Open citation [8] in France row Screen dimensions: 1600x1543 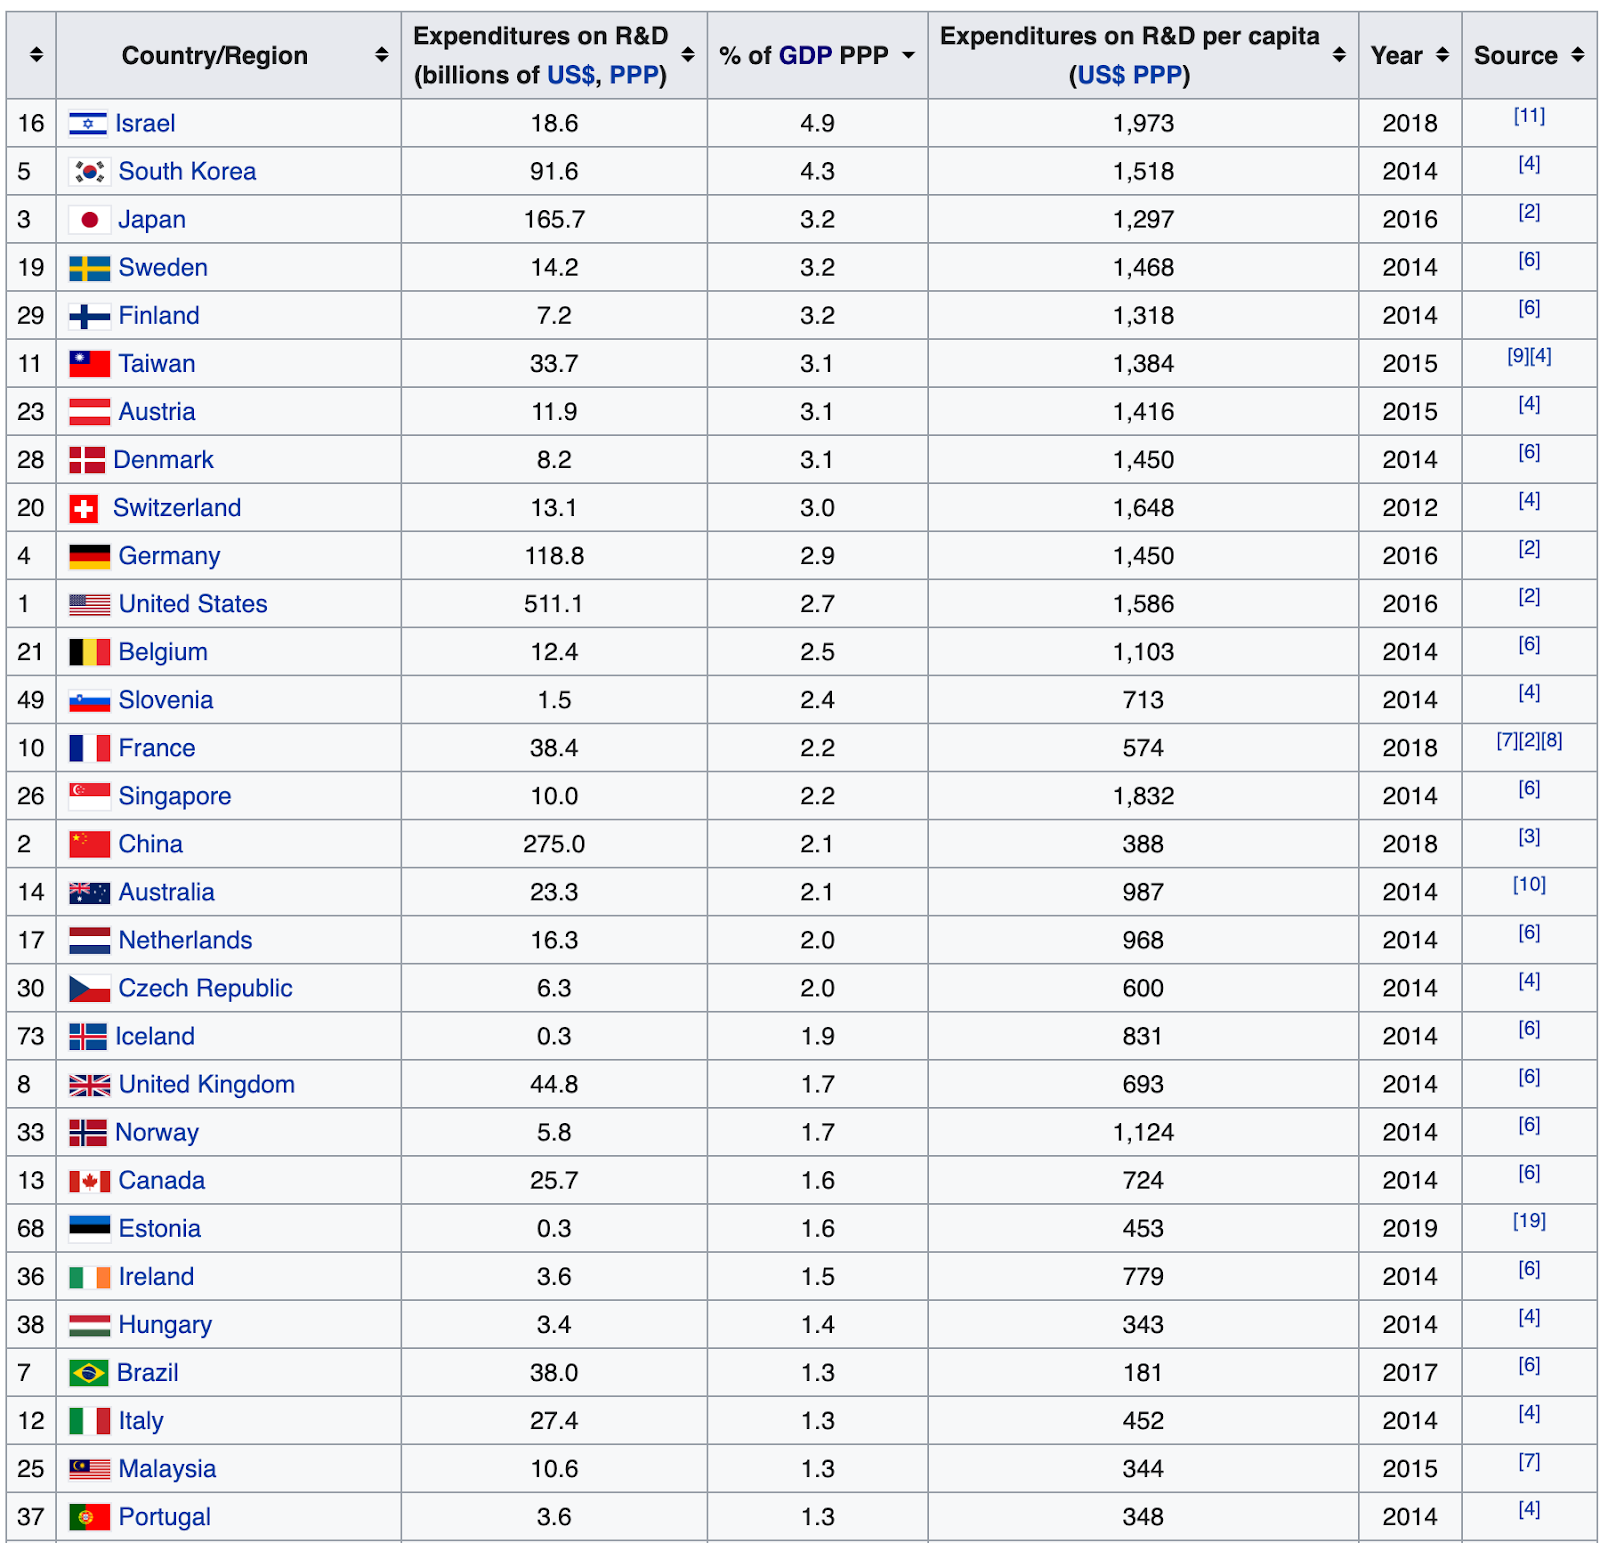pos(1552,741)
